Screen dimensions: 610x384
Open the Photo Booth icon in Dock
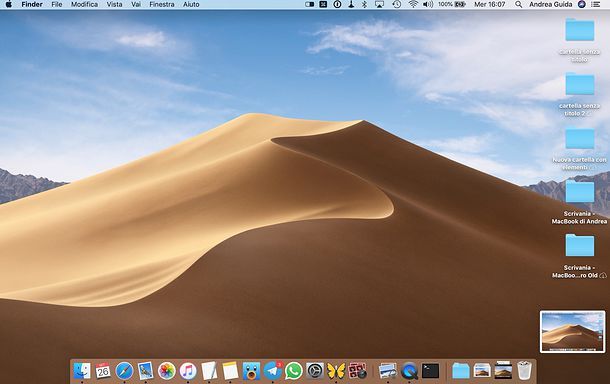357,371
